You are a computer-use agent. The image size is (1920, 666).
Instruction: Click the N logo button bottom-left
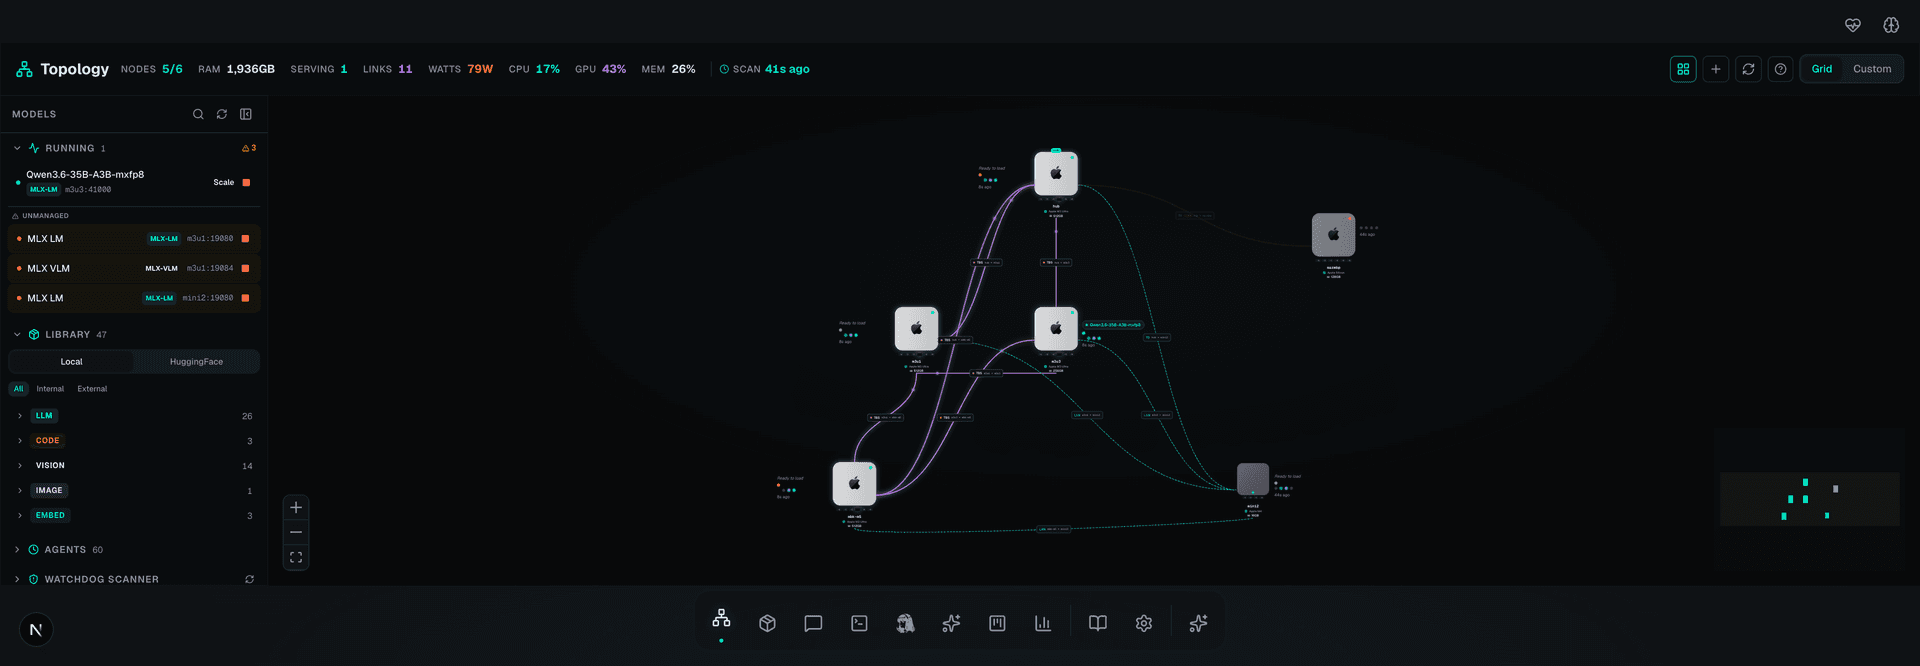[x=36, y=629]
